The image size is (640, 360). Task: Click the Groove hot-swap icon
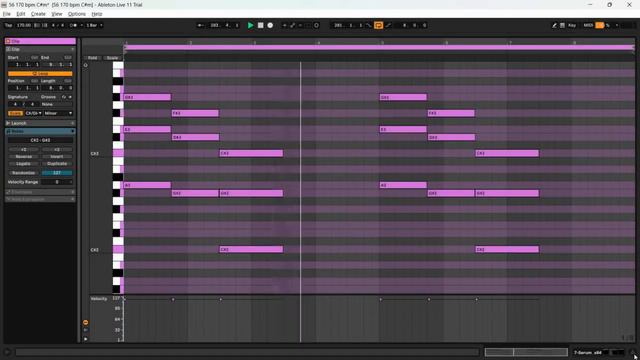pyautogui.click(x=64, y=97)
